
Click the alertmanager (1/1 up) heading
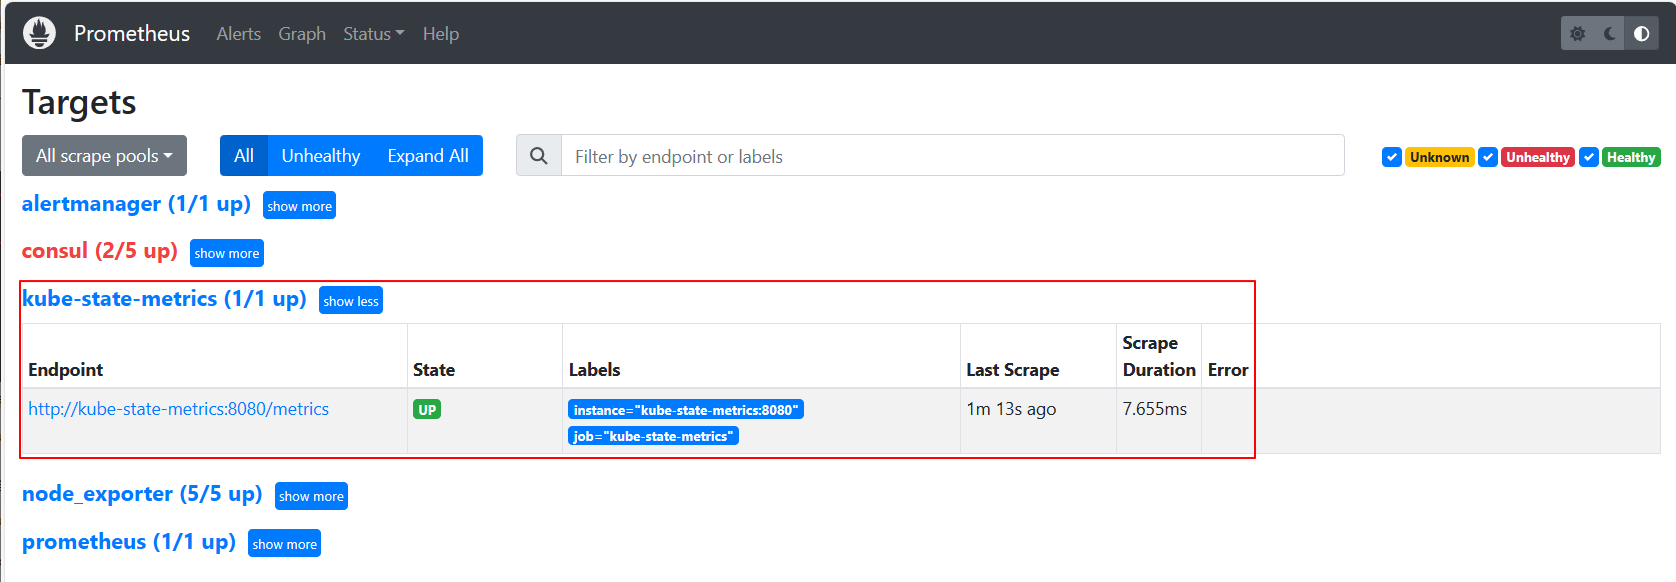(136, 204)
